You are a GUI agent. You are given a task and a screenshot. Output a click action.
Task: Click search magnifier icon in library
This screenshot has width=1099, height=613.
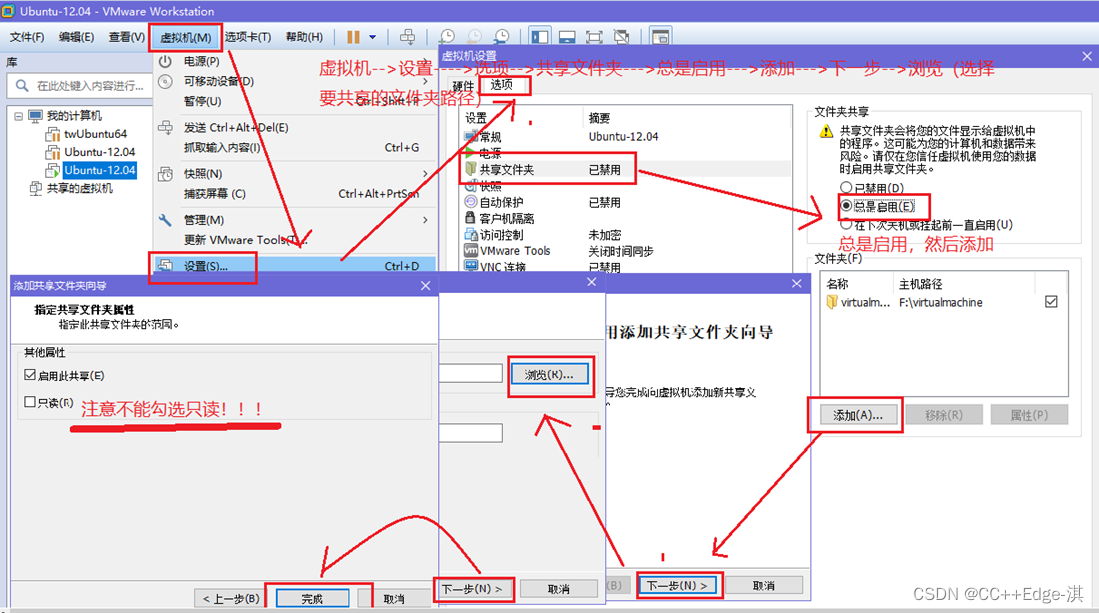22,85
